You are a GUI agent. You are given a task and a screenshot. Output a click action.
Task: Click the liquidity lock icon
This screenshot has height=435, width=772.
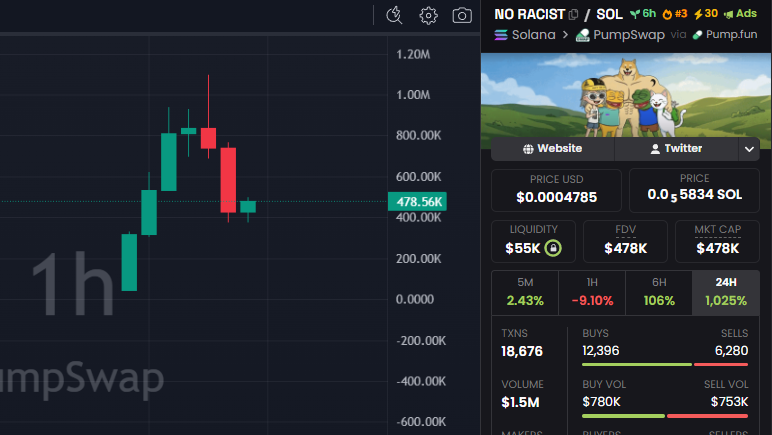(x=553, y=248)
